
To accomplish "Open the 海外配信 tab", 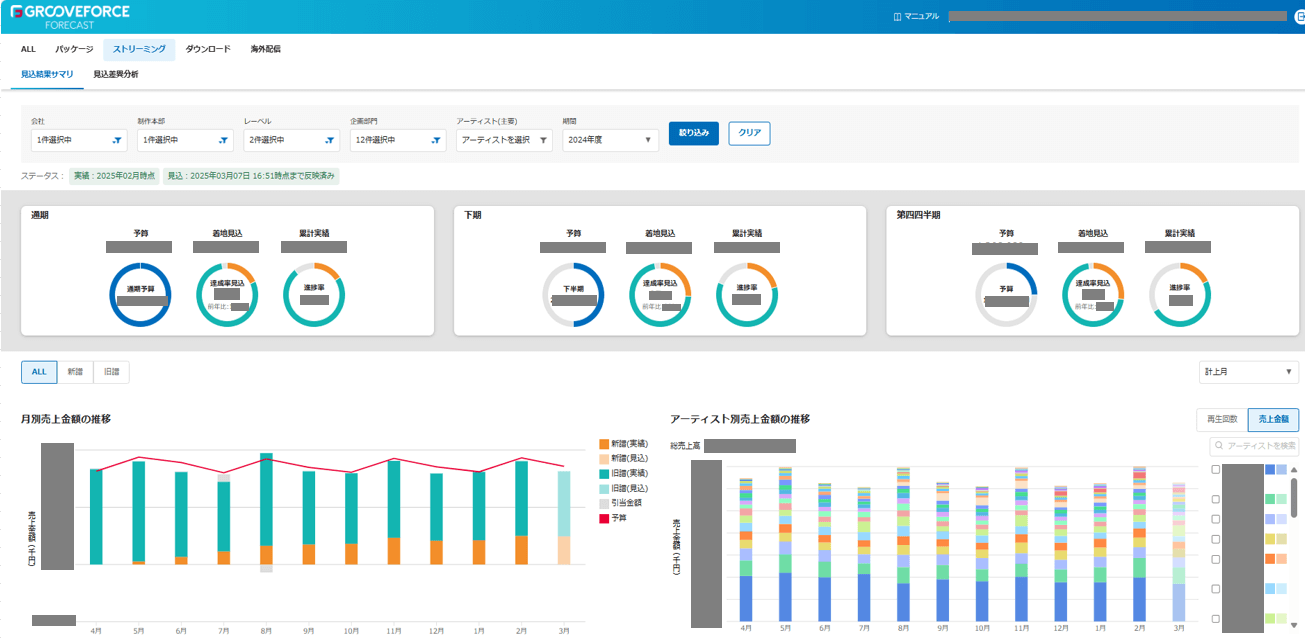I will tap(266, 49).
